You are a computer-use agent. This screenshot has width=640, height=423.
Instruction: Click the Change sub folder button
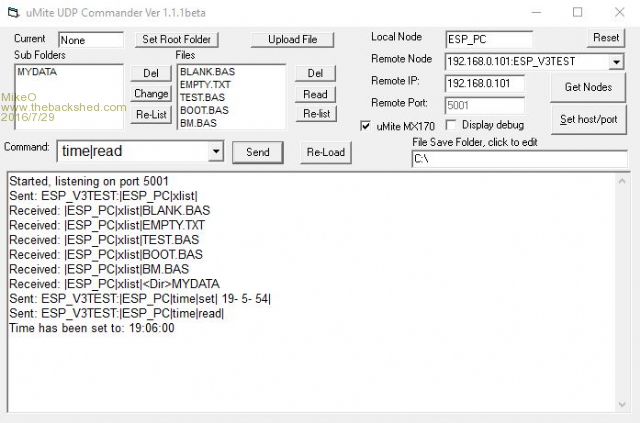tap(151, 94)
